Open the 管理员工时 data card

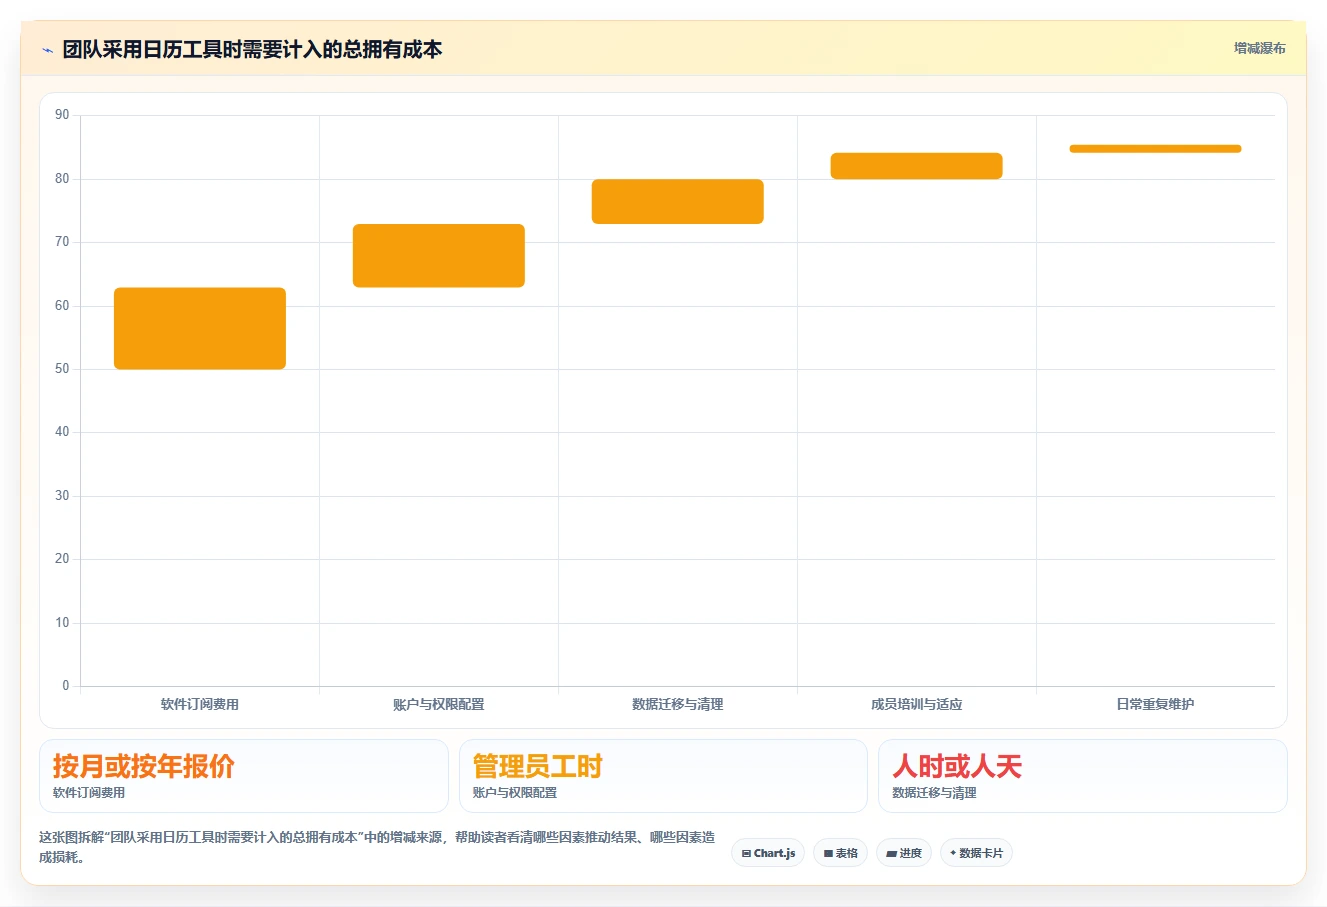point(663,776)
